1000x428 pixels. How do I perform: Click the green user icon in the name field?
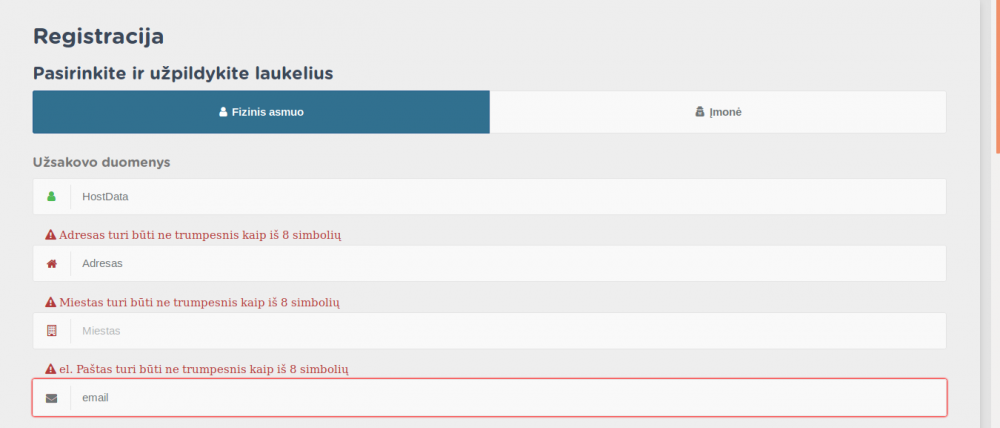(52, 197)
